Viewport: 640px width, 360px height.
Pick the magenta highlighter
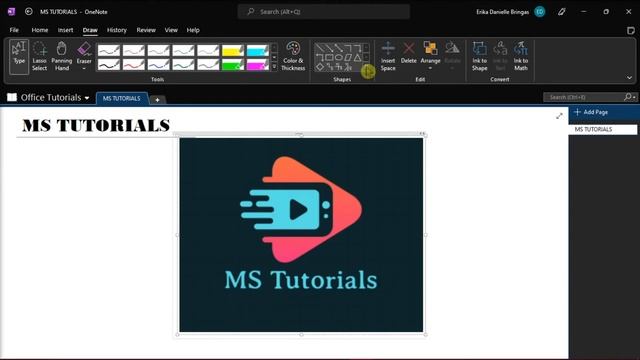pyautogui.click(x=258, y=64)
